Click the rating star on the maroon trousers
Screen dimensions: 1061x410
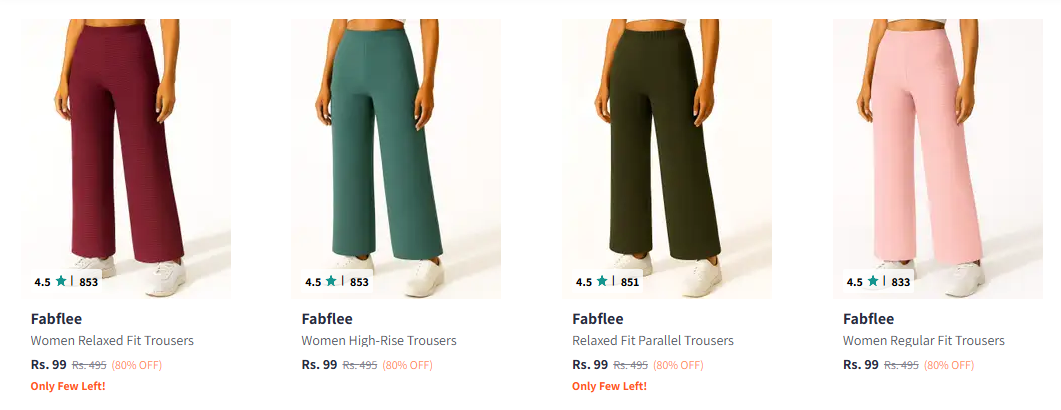click(x=61, y=282)
